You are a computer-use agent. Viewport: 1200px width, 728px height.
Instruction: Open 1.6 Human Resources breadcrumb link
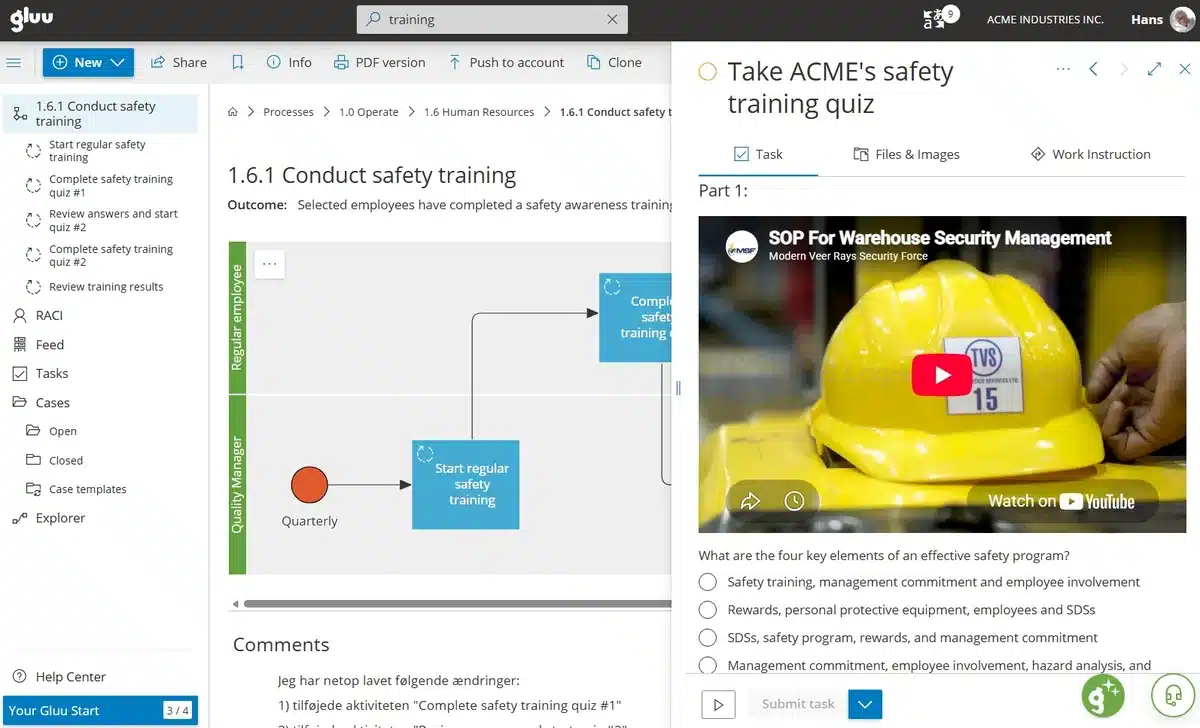[x=479, y=112]
